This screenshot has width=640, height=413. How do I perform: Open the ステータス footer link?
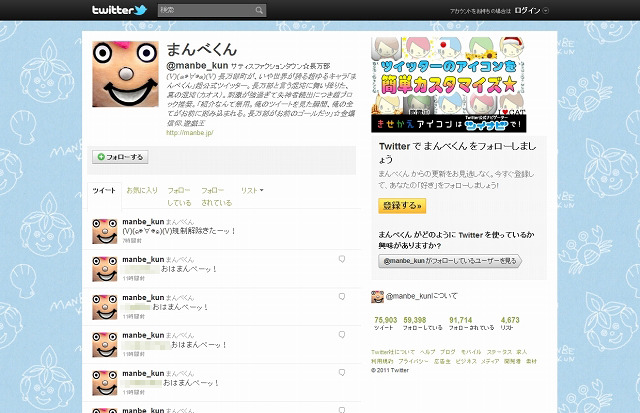[499, 352]
